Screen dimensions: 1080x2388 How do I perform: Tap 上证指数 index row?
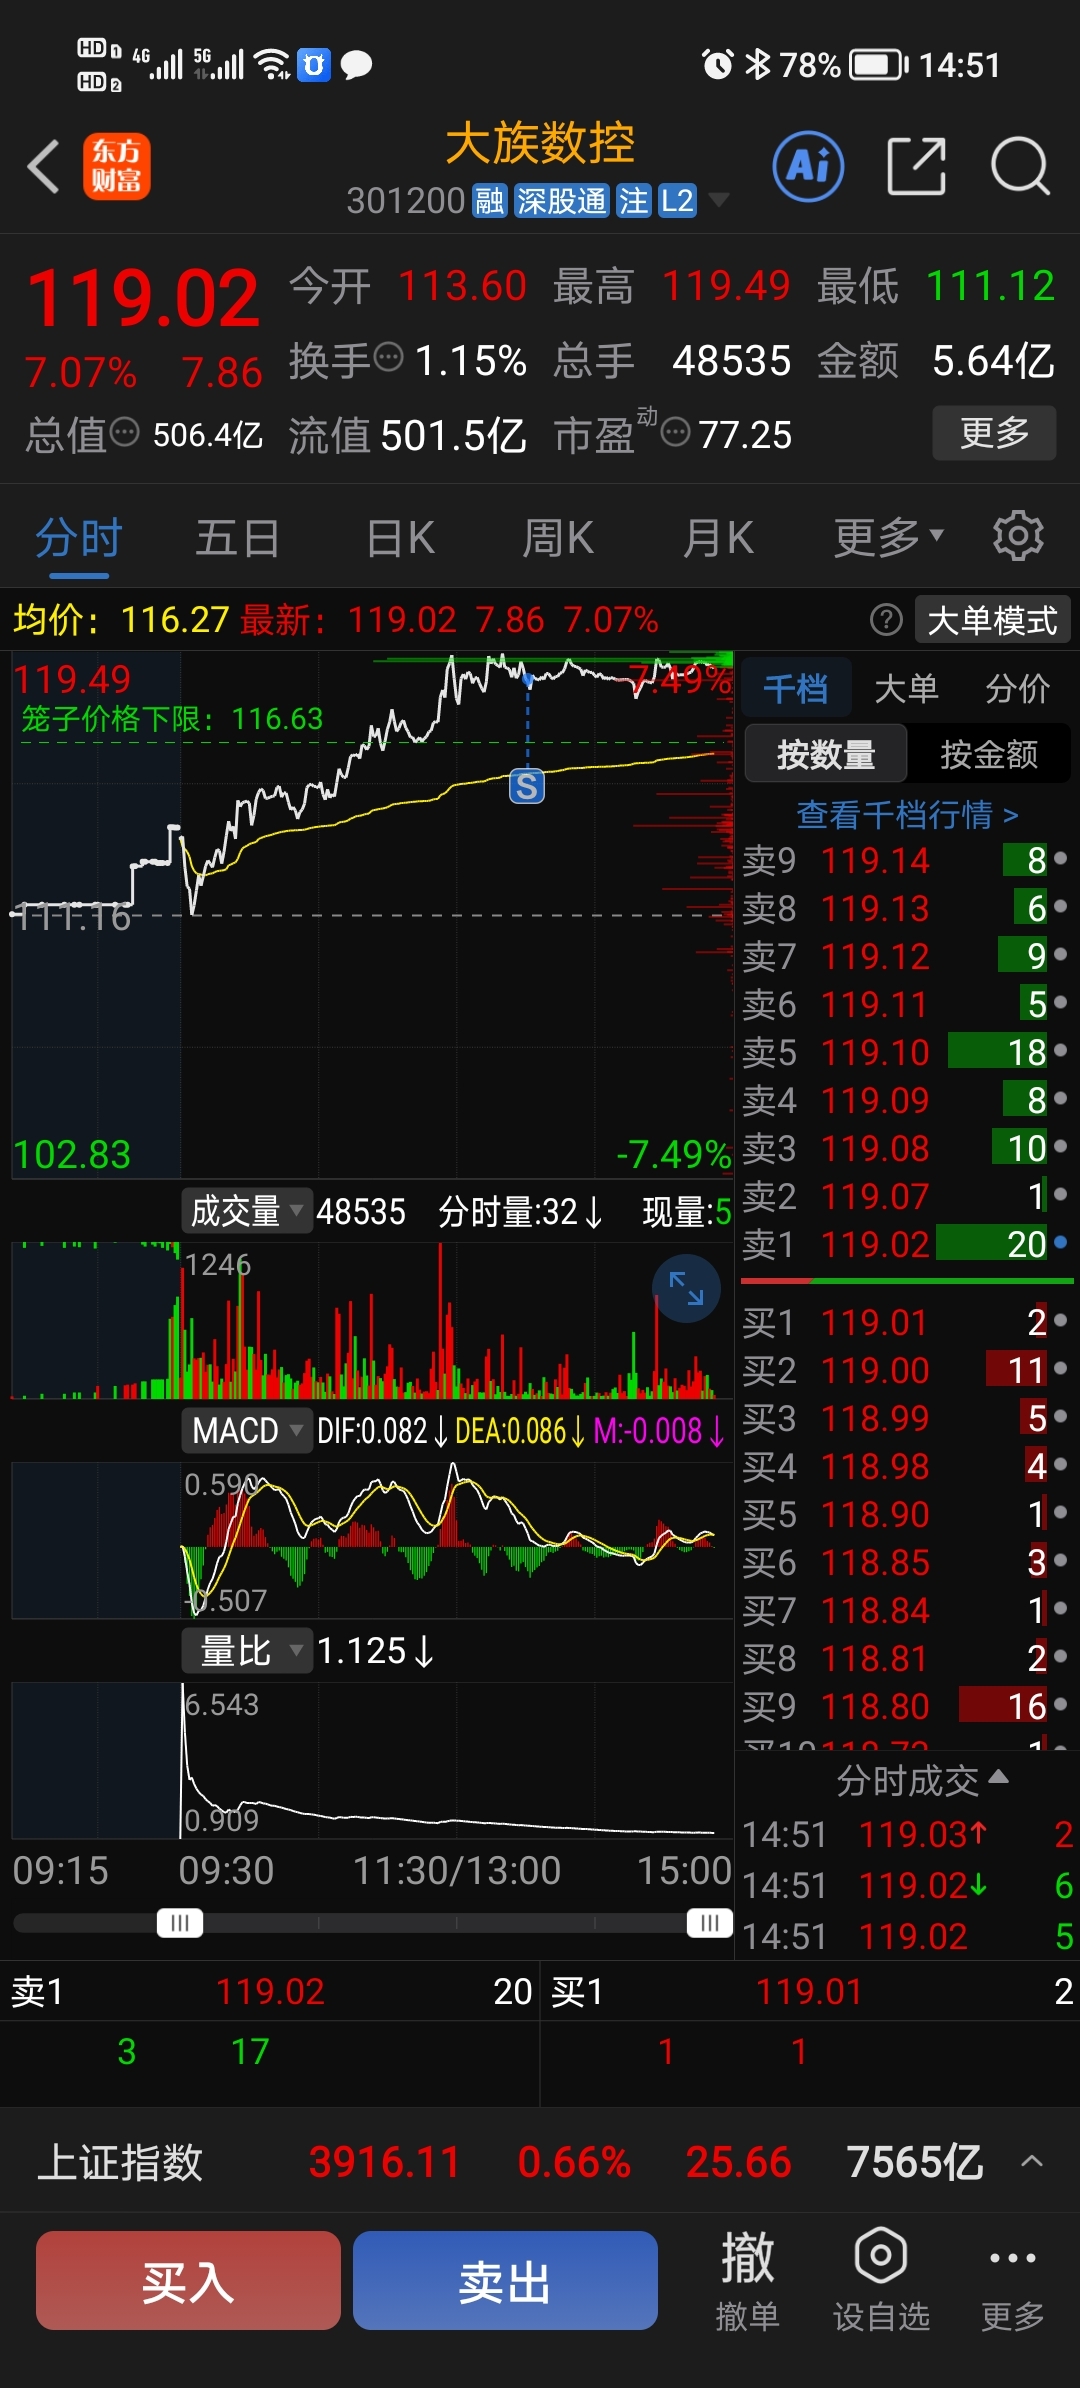click(540, 2161)
